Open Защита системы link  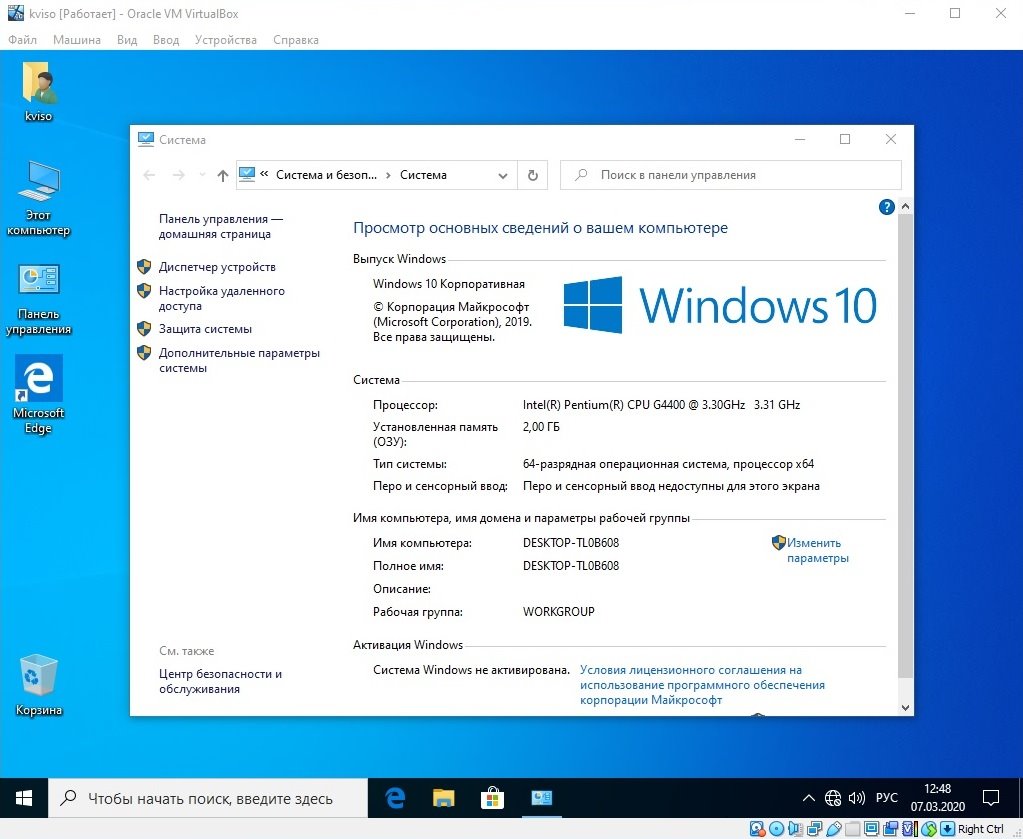pyautogui.click(x=206, y=329)
